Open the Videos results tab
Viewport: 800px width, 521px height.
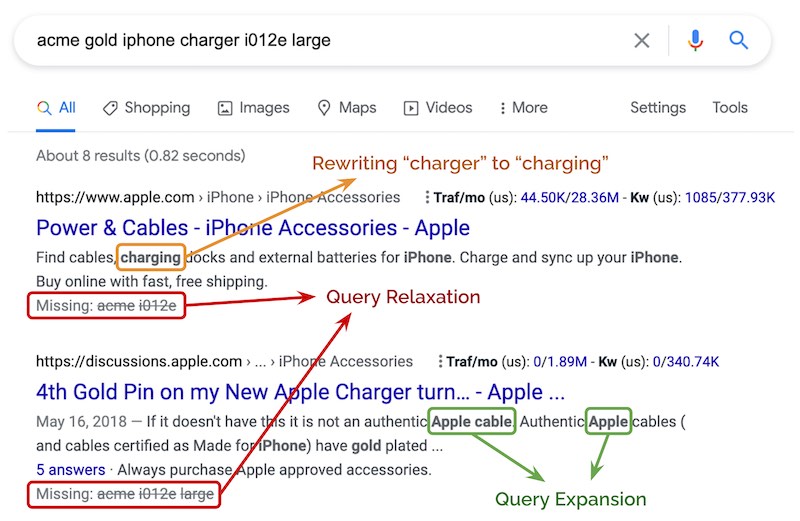(x=448, y=108)
